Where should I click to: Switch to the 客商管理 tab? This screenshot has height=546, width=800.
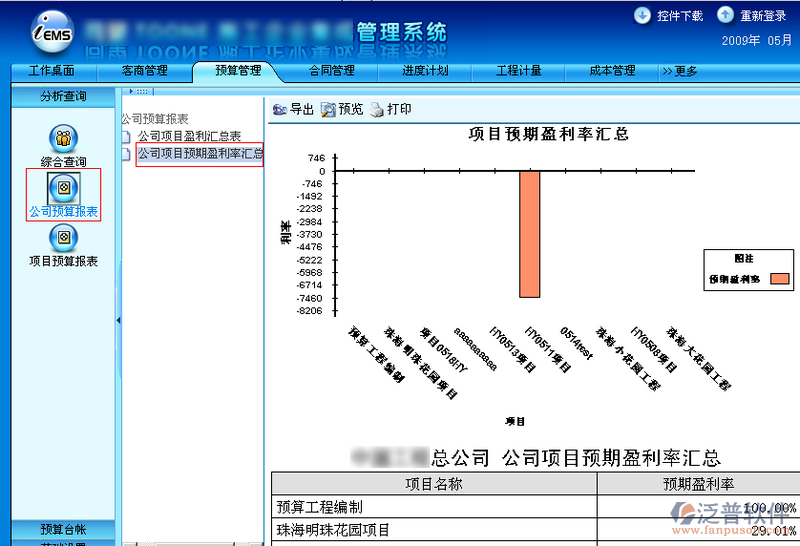click(x=144, y=71)
